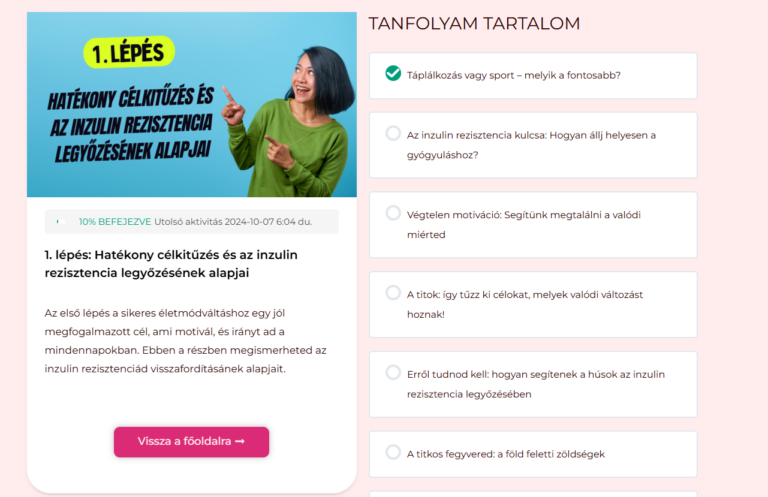Click the '10% BEFEJEZVE' progress label

[x=115, y=222]
